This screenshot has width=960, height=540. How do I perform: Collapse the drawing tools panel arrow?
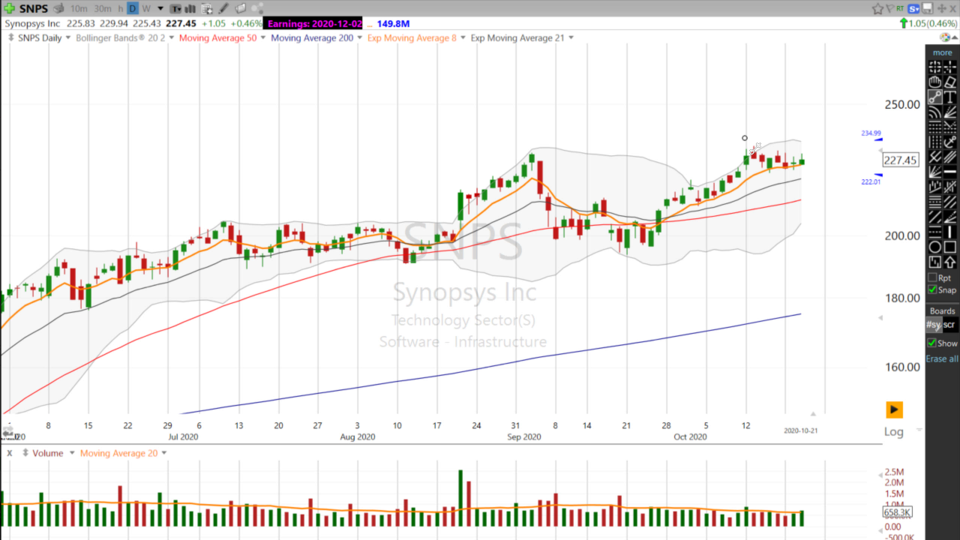[x=955, y=38]
